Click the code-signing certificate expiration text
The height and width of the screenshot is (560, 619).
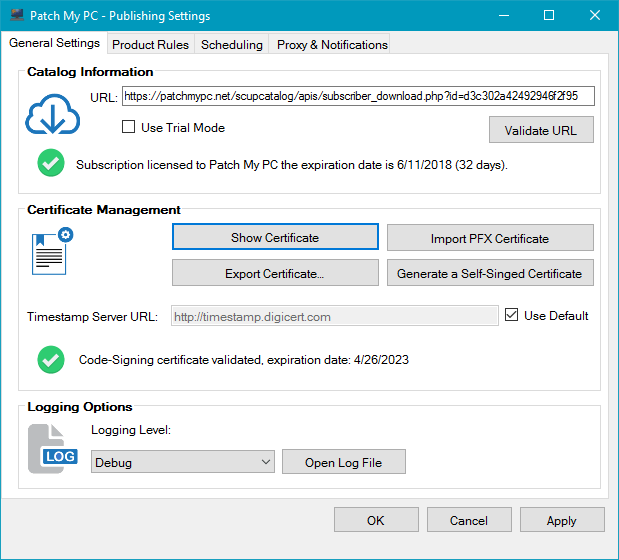pyautogui.click(x=244, y=360)
